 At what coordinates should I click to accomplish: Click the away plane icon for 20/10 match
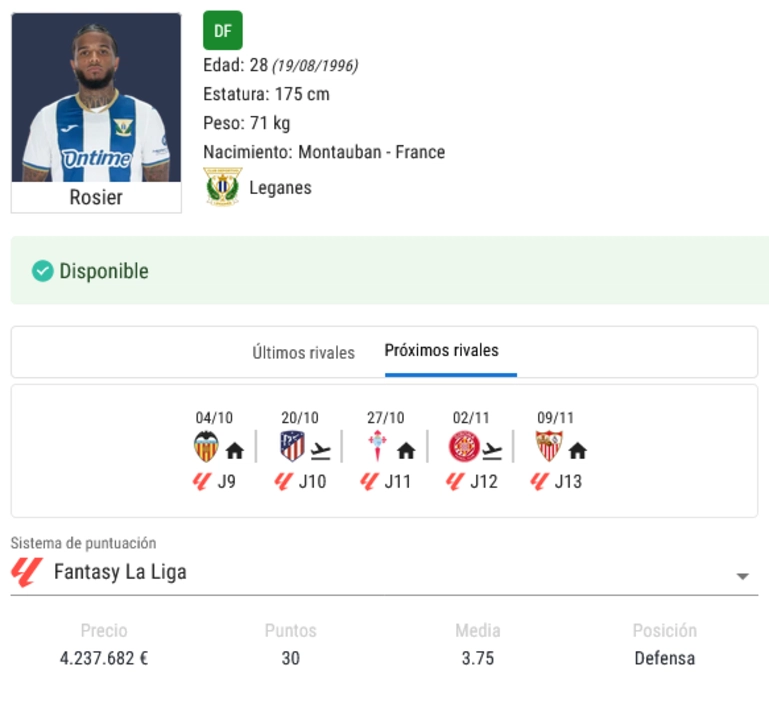coord(321,451)
